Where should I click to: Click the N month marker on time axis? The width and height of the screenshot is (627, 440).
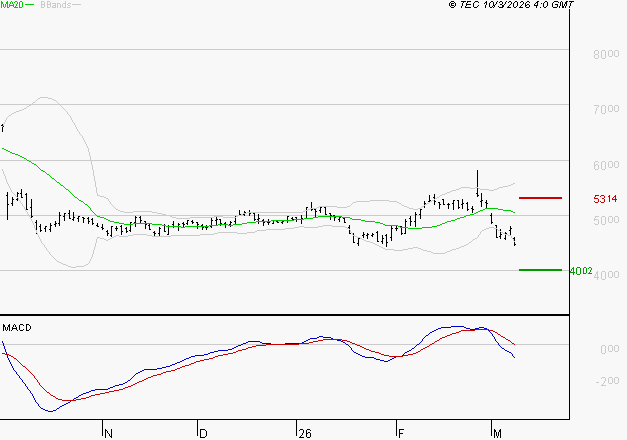click(x=108, y=434)
